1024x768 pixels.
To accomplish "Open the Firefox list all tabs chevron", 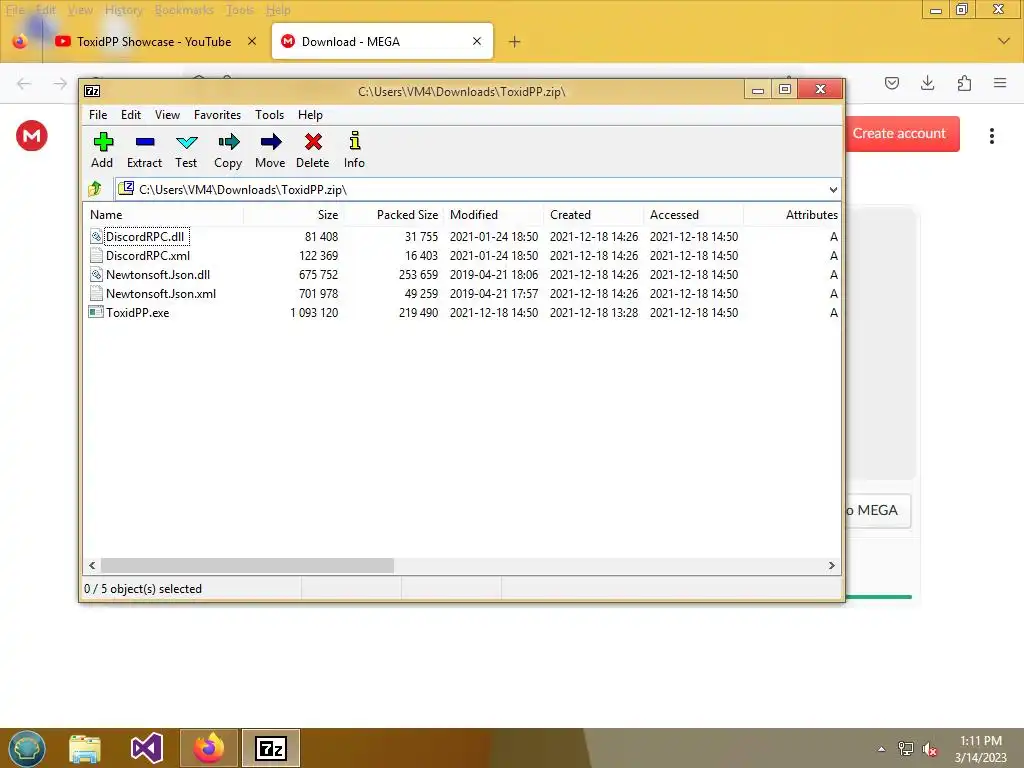I will coord(1004,41).
